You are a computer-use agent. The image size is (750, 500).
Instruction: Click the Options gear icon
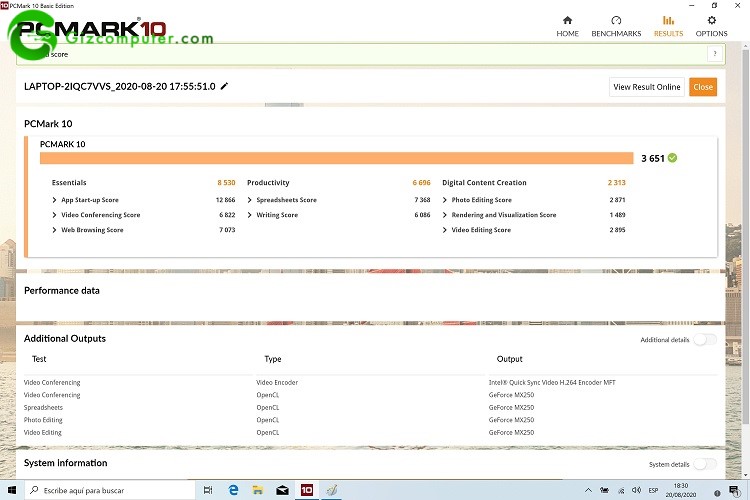[712, 20]
